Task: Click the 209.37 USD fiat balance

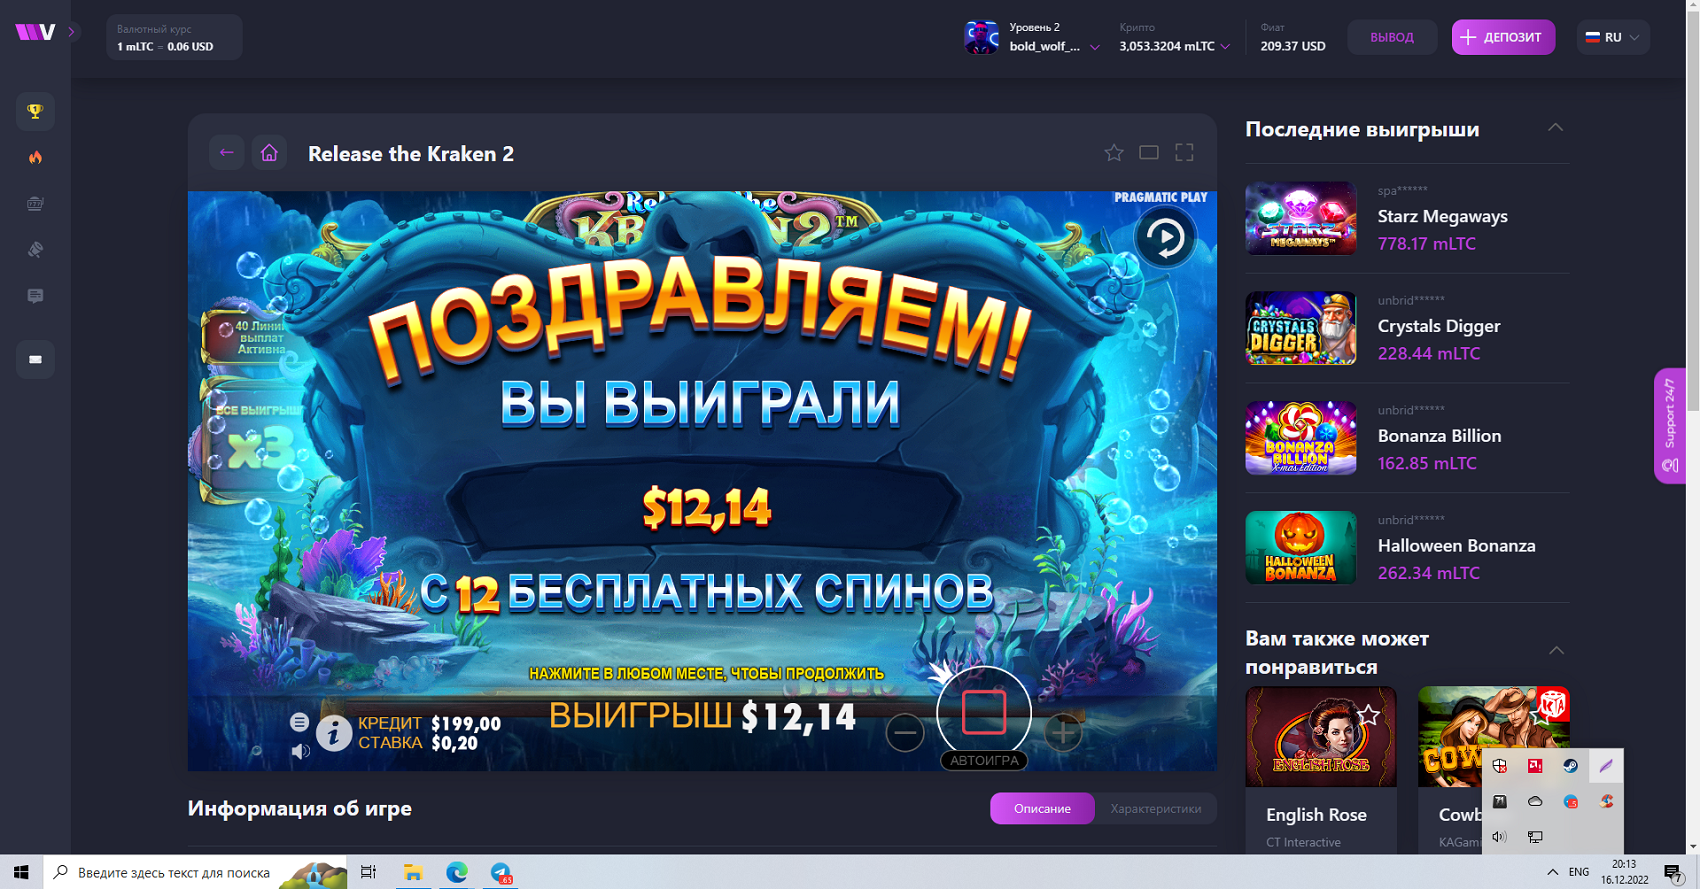Action: click(1293, 46)
